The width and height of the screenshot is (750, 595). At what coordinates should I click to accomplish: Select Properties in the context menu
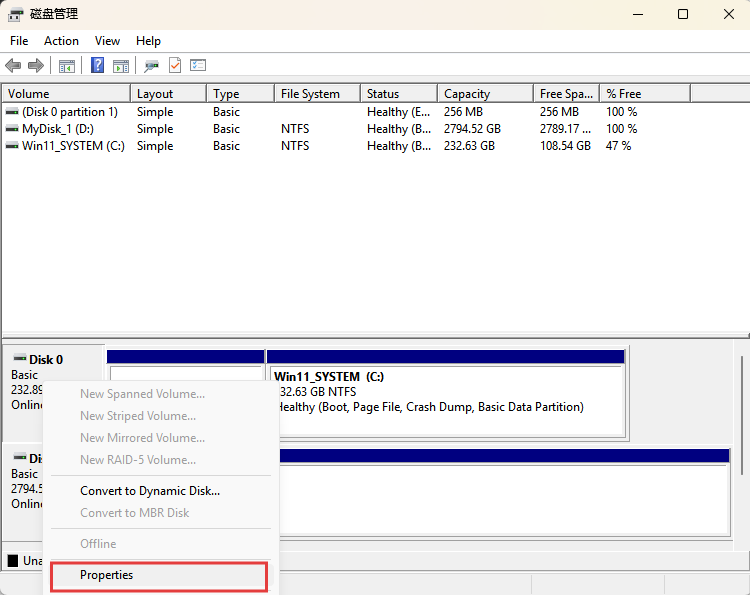click(159, 575)
